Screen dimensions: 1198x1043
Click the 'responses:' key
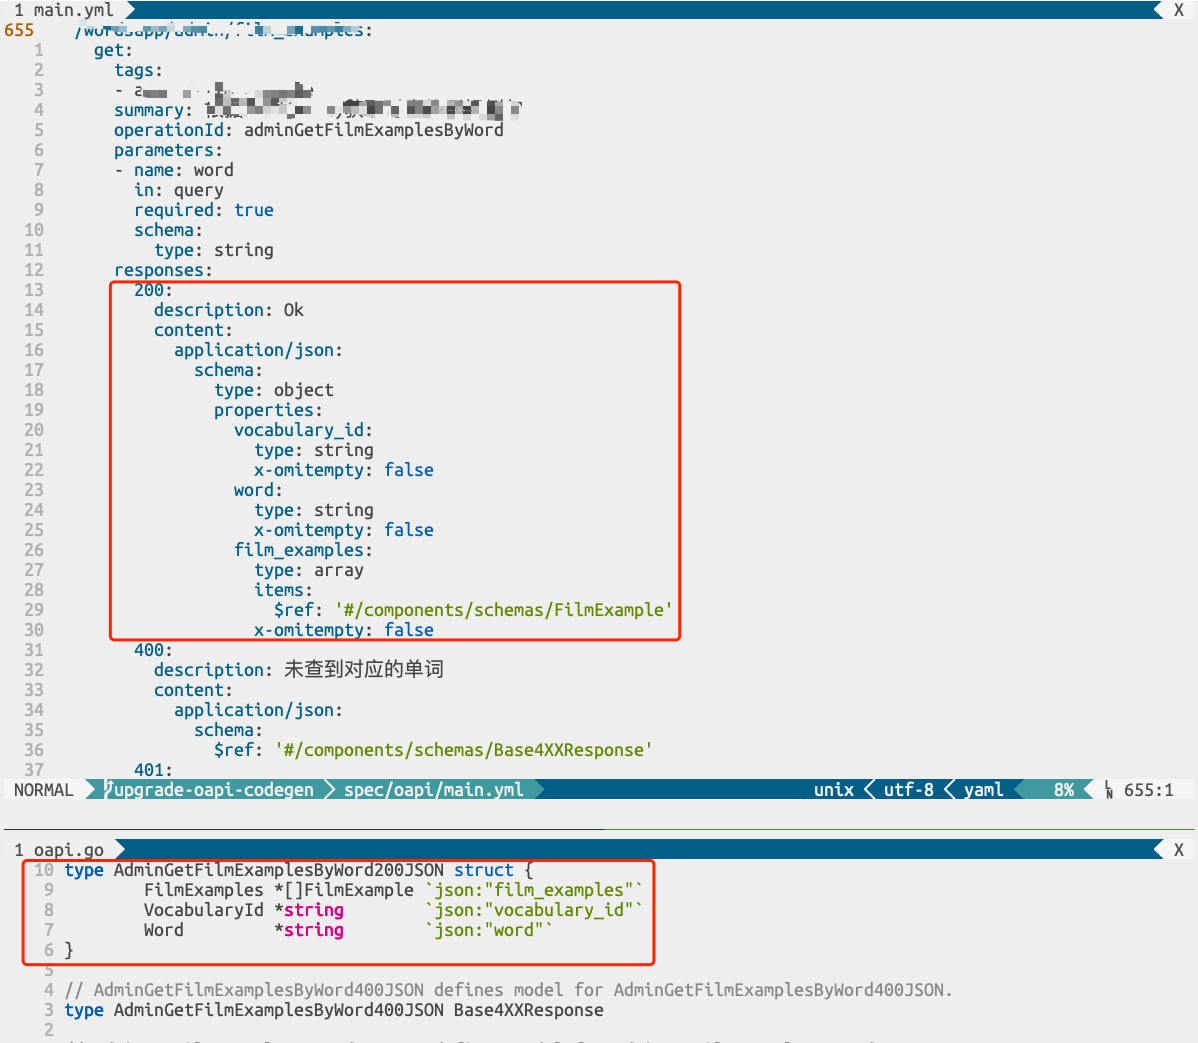[x=163, y=270]
